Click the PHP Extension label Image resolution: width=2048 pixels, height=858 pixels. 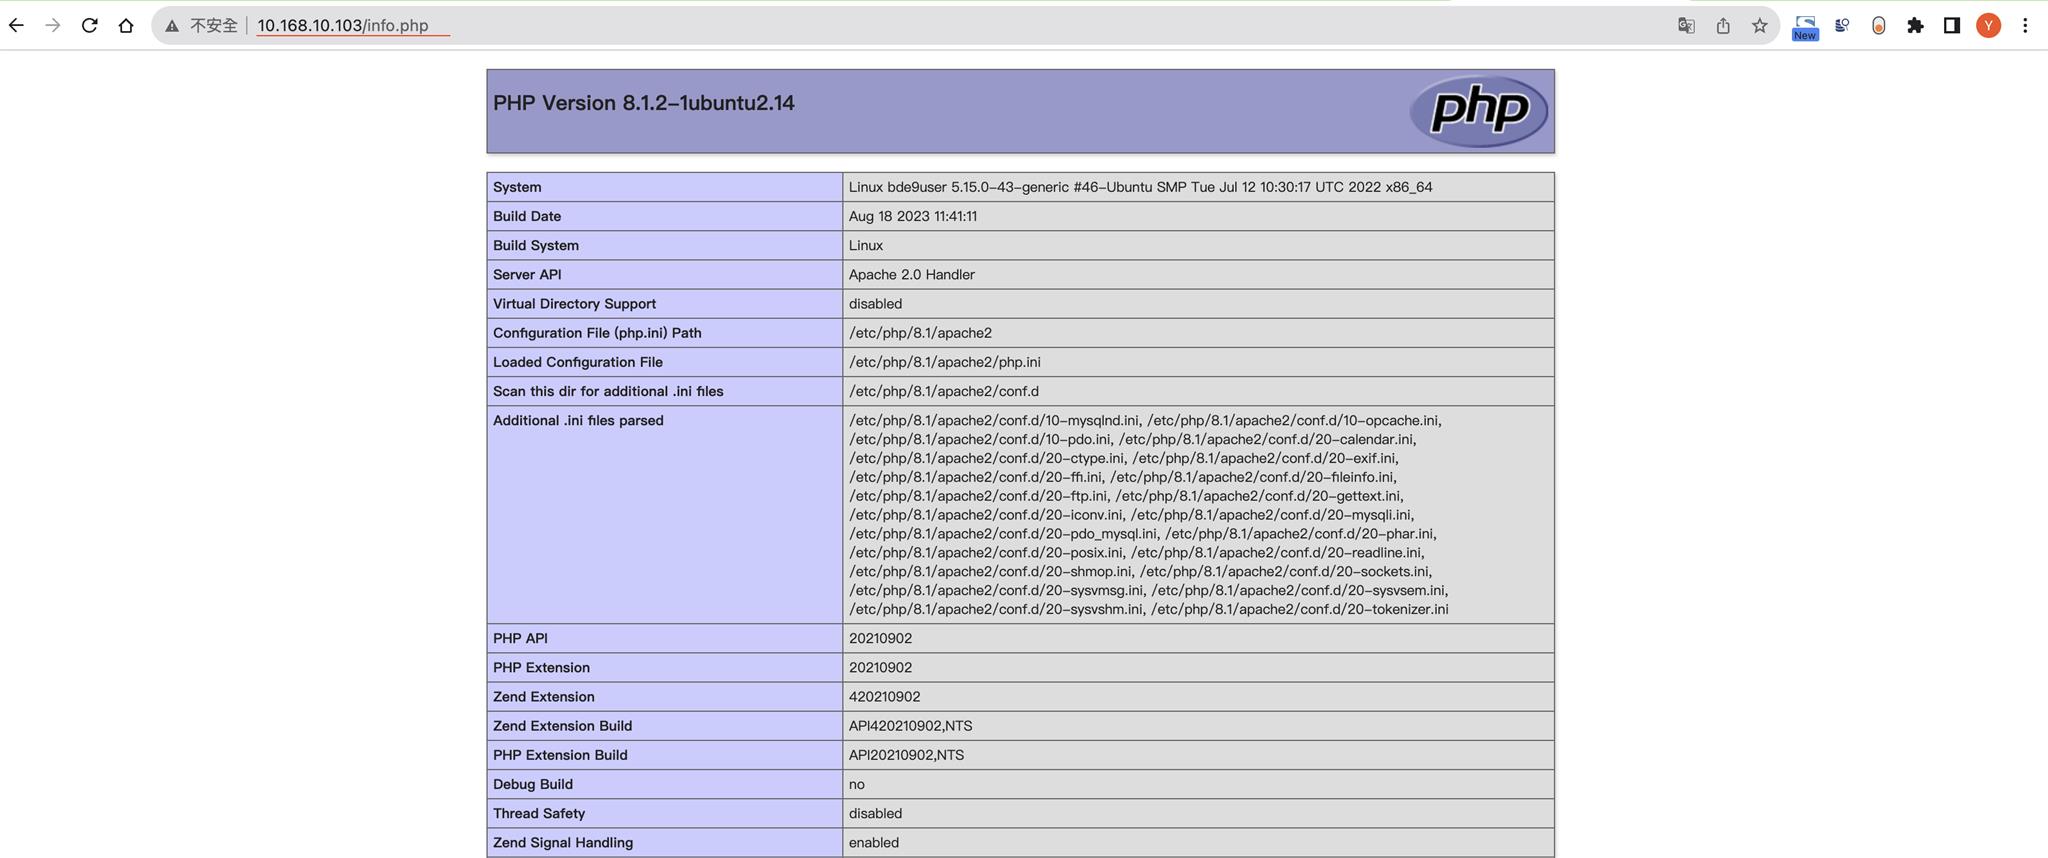(541, 667)
